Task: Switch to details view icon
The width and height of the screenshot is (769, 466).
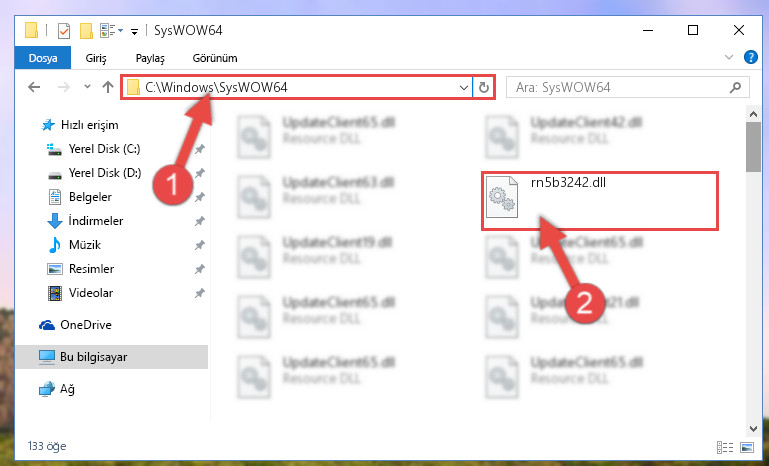Action: pyautogui.click(x=724, y=447)
